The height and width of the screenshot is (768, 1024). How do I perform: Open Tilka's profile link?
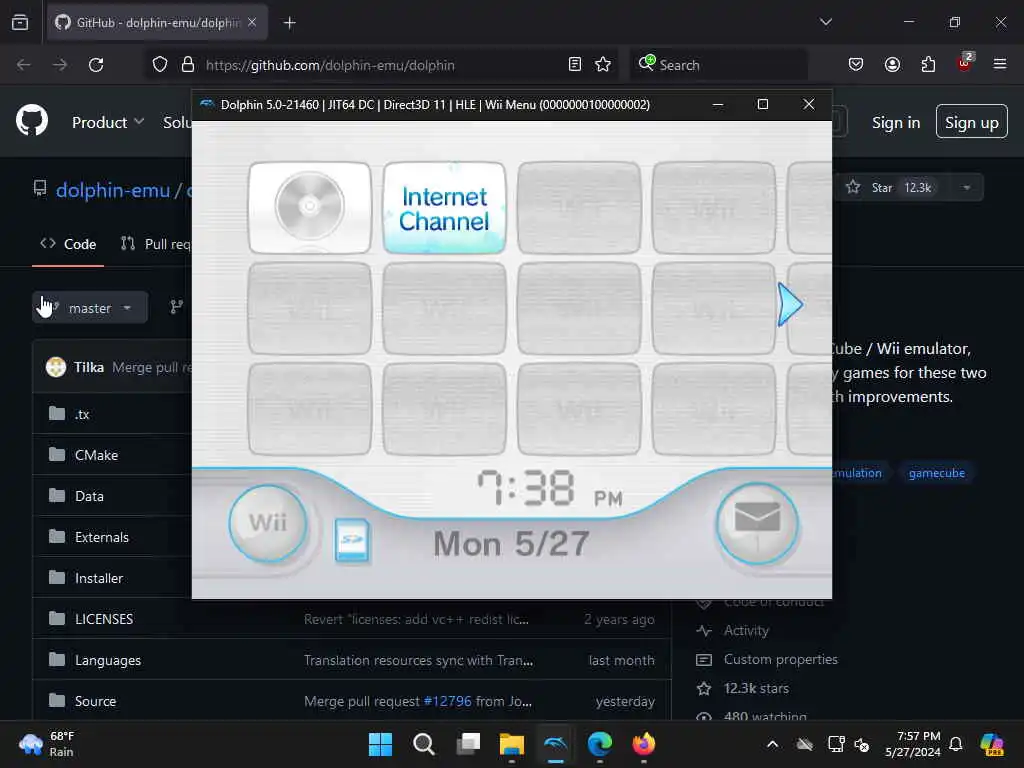pos(89,367)
